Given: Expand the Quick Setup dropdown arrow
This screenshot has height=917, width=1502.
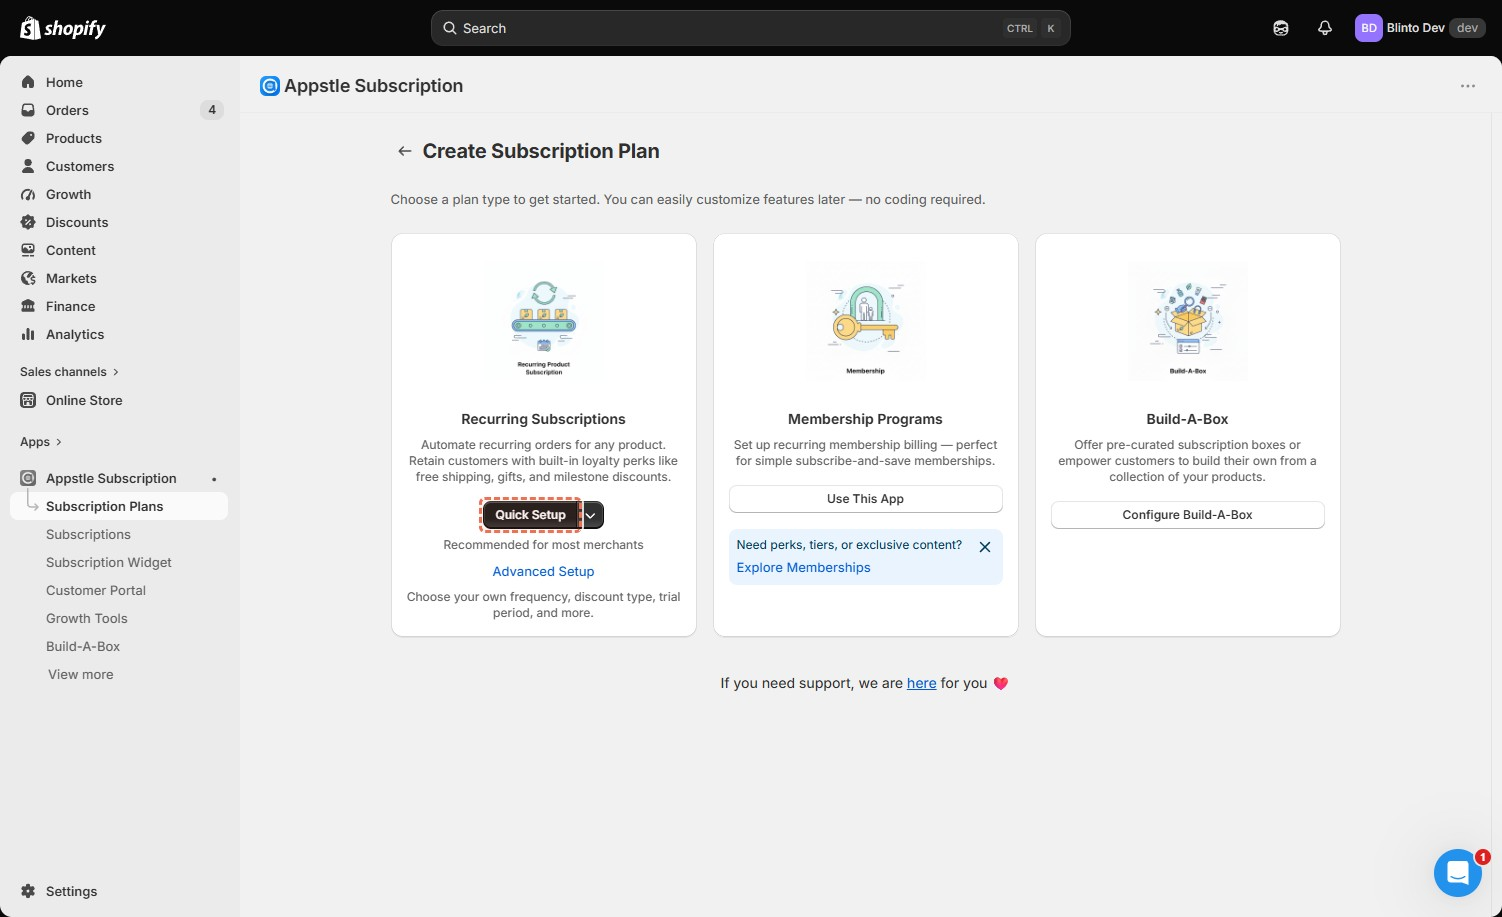Looking at the screenshot, I should tap(592, 515).
